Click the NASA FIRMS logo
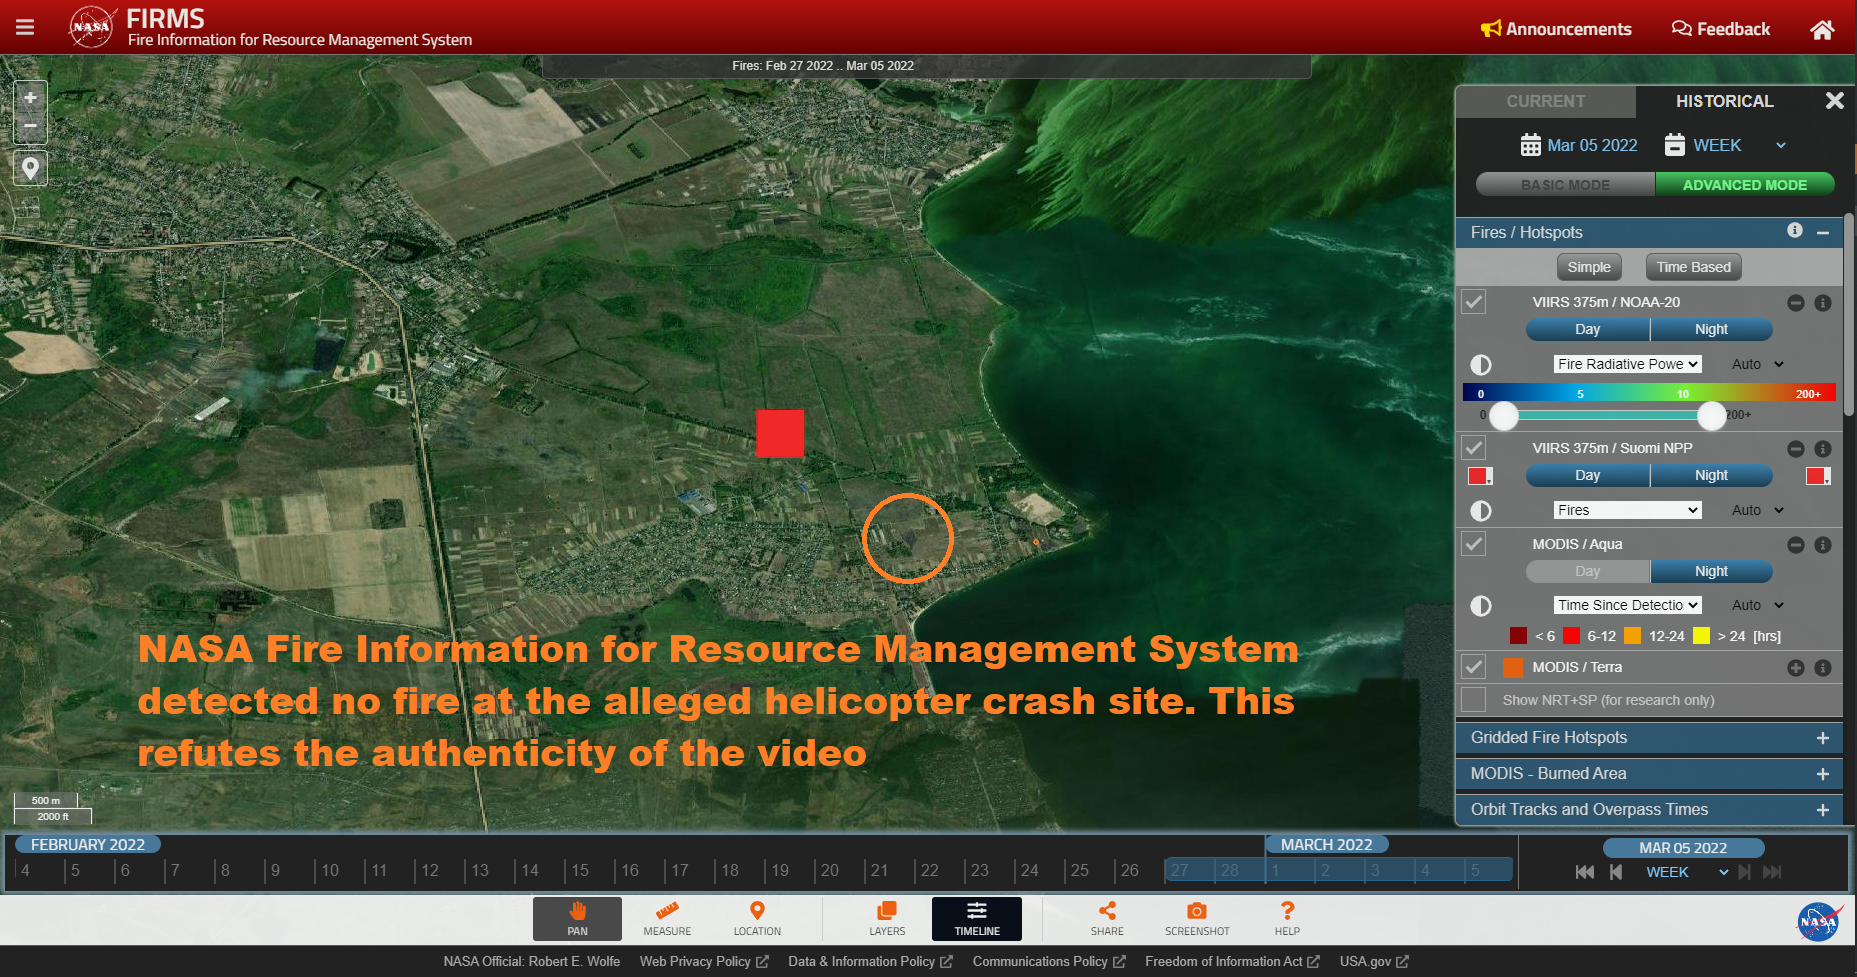The height and width of the screenshot is (977, 1857). coord(91,27)
